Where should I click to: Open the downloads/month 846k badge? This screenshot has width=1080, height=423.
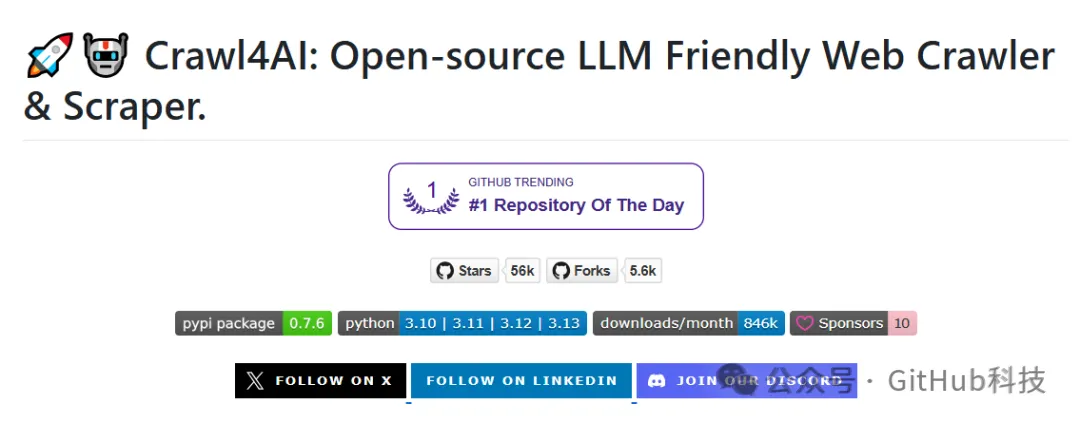[688, 323]
